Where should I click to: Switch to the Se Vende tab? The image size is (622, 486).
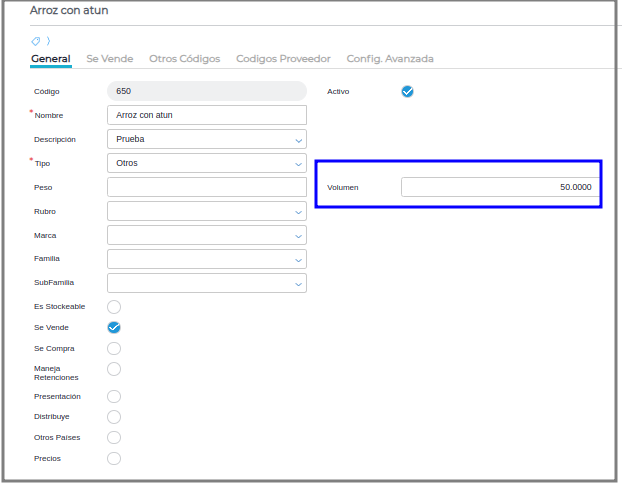click(x=109, y=59)
